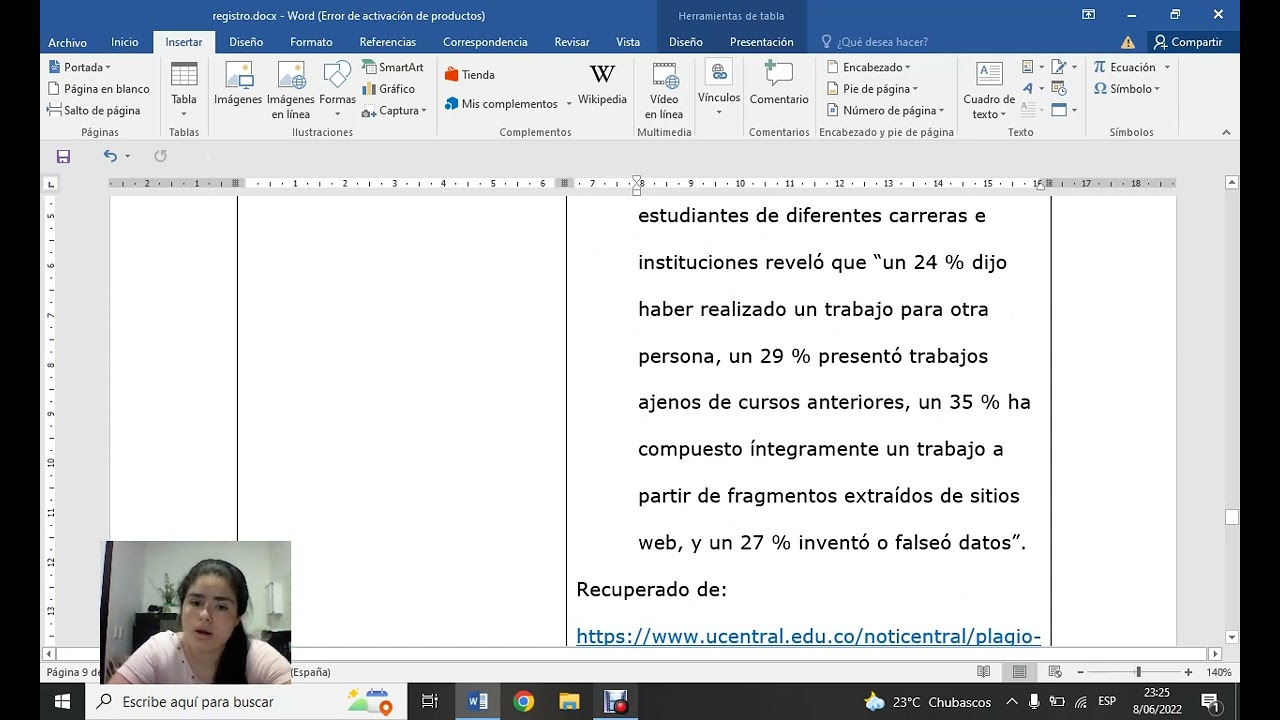Open the Object dropdown arrow in Texto group
This screenshot has height=720, width=1280.
pyautogui.click(x=1075, y=110)
